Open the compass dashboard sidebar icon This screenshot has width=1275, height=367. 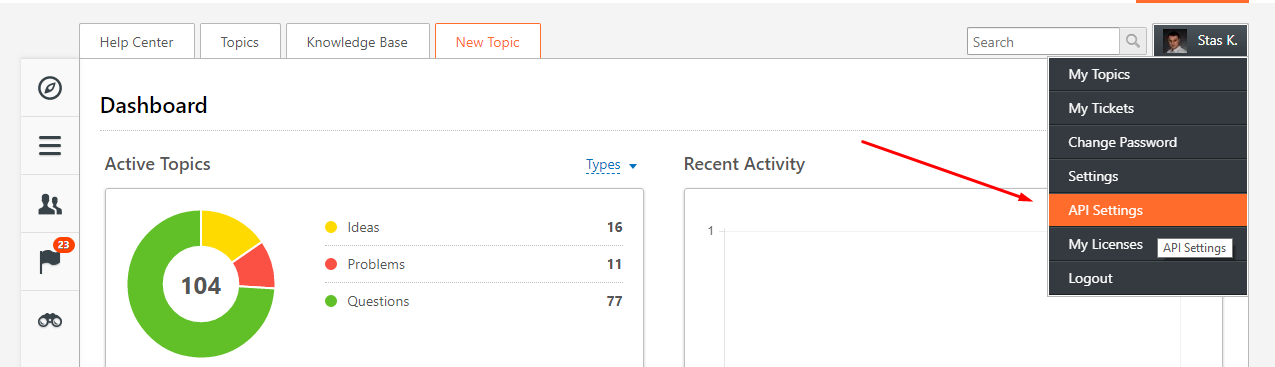point(50,88)
